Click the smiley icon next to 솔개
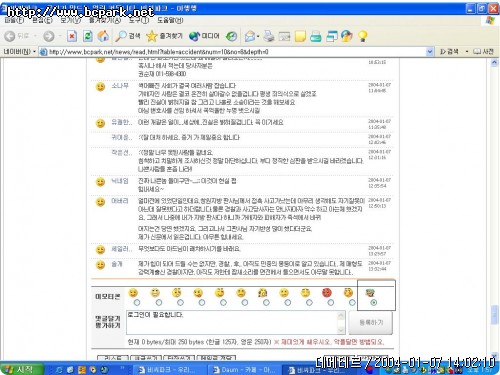This screenshot has width=500, height=375. [x=100, y=265]
